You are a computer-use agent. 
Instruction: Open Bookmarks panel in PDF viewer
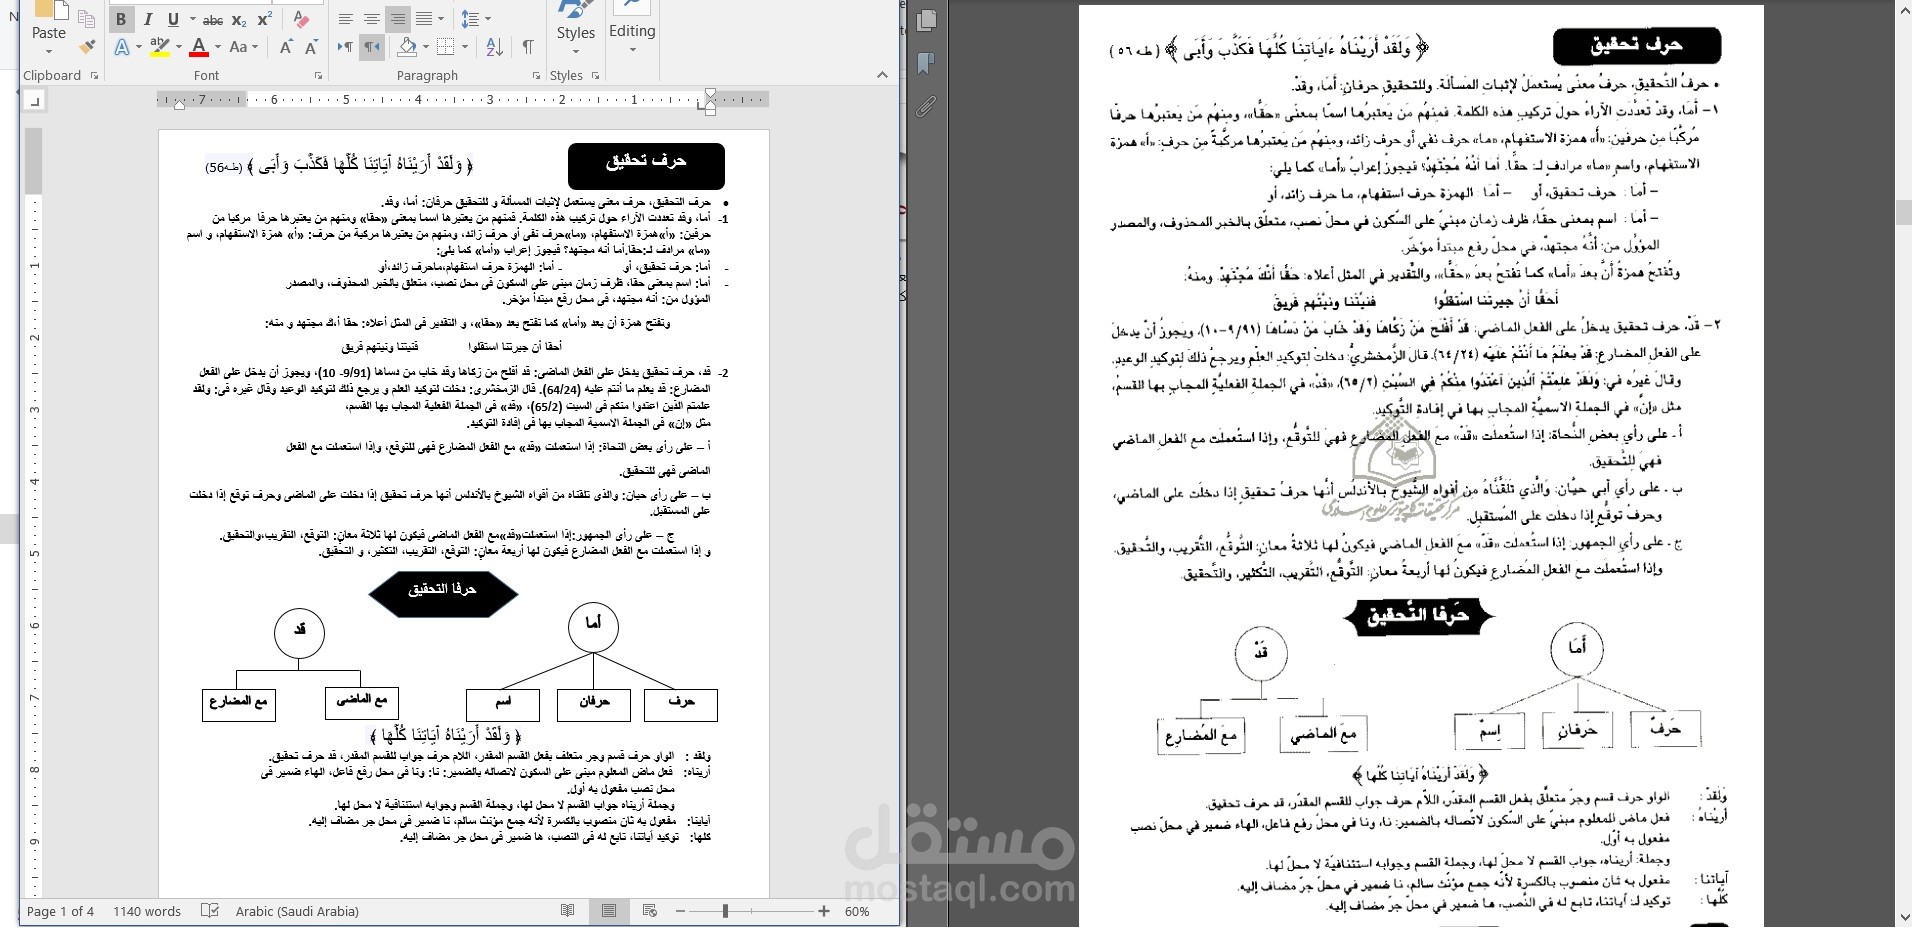926,63
